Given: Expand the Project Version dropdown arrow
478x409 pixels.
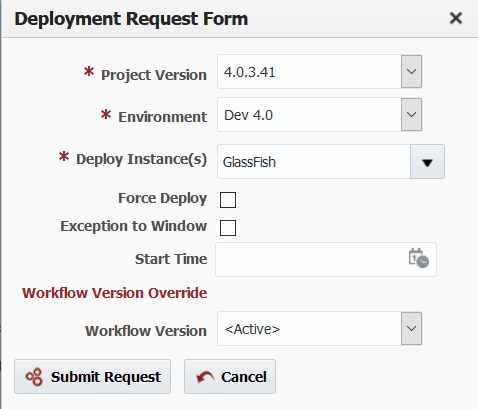Looking at the screenshot, I should coord(411,72).
